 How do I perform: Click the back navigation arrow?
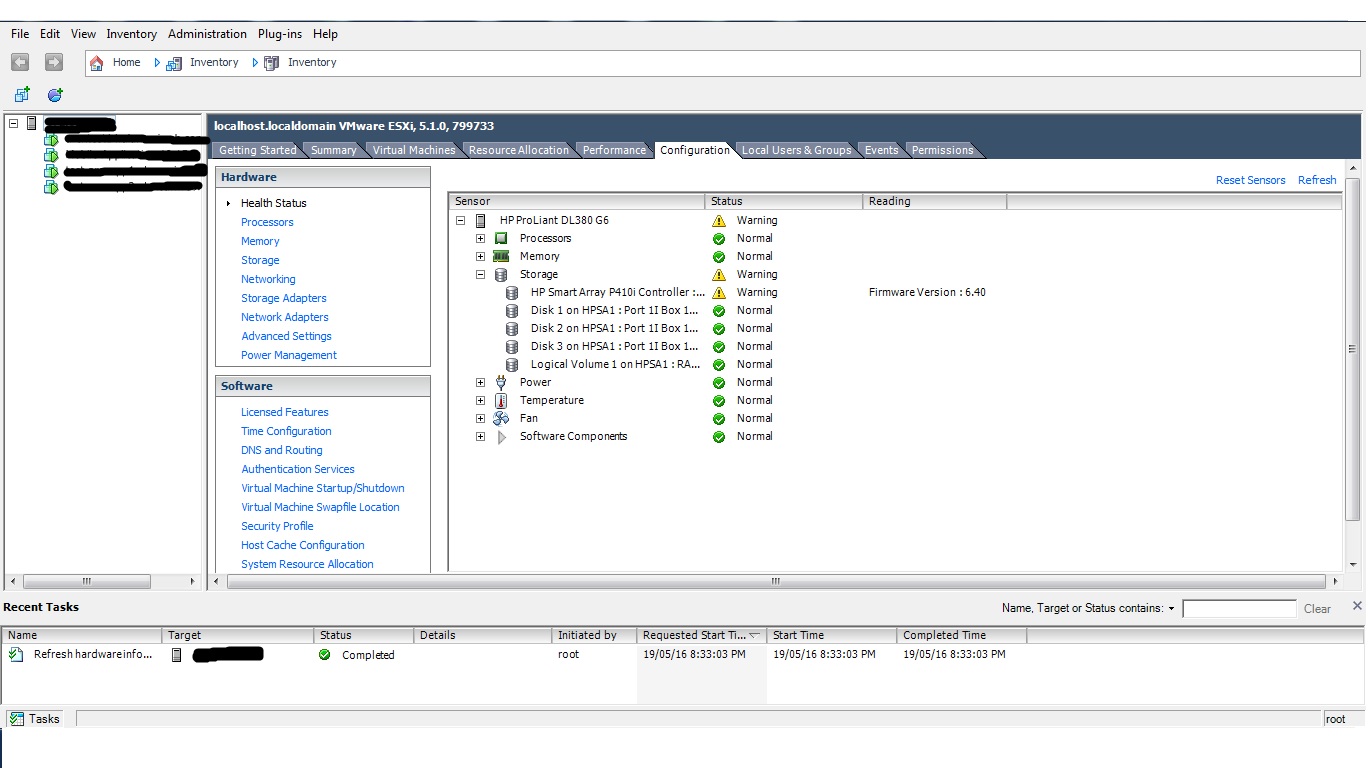click(19, 62)
